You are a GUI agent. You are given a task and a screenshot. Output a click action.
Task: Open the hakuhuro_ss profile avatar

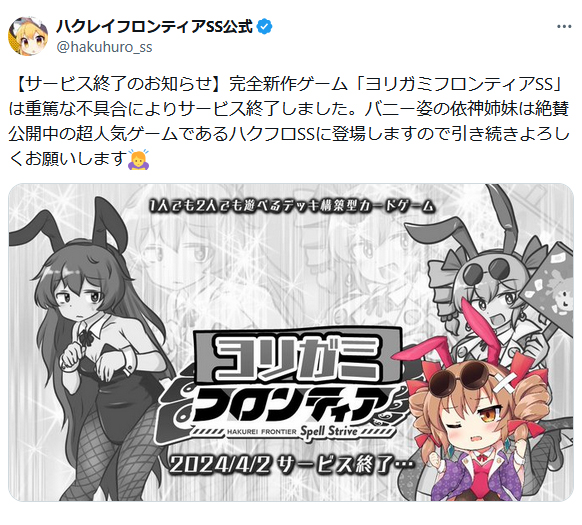[x=28, y=36]
